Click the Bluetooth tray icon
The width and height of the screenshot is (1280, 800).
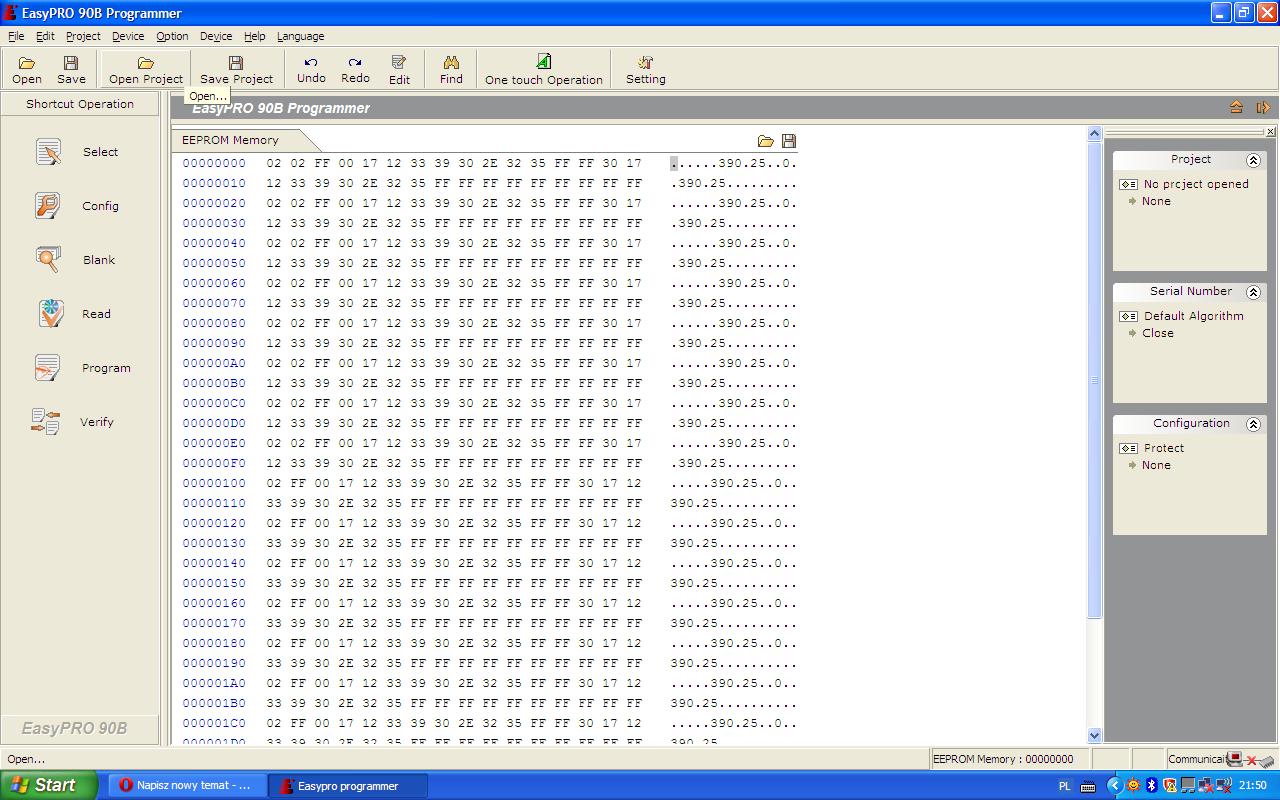(1151, 786)
